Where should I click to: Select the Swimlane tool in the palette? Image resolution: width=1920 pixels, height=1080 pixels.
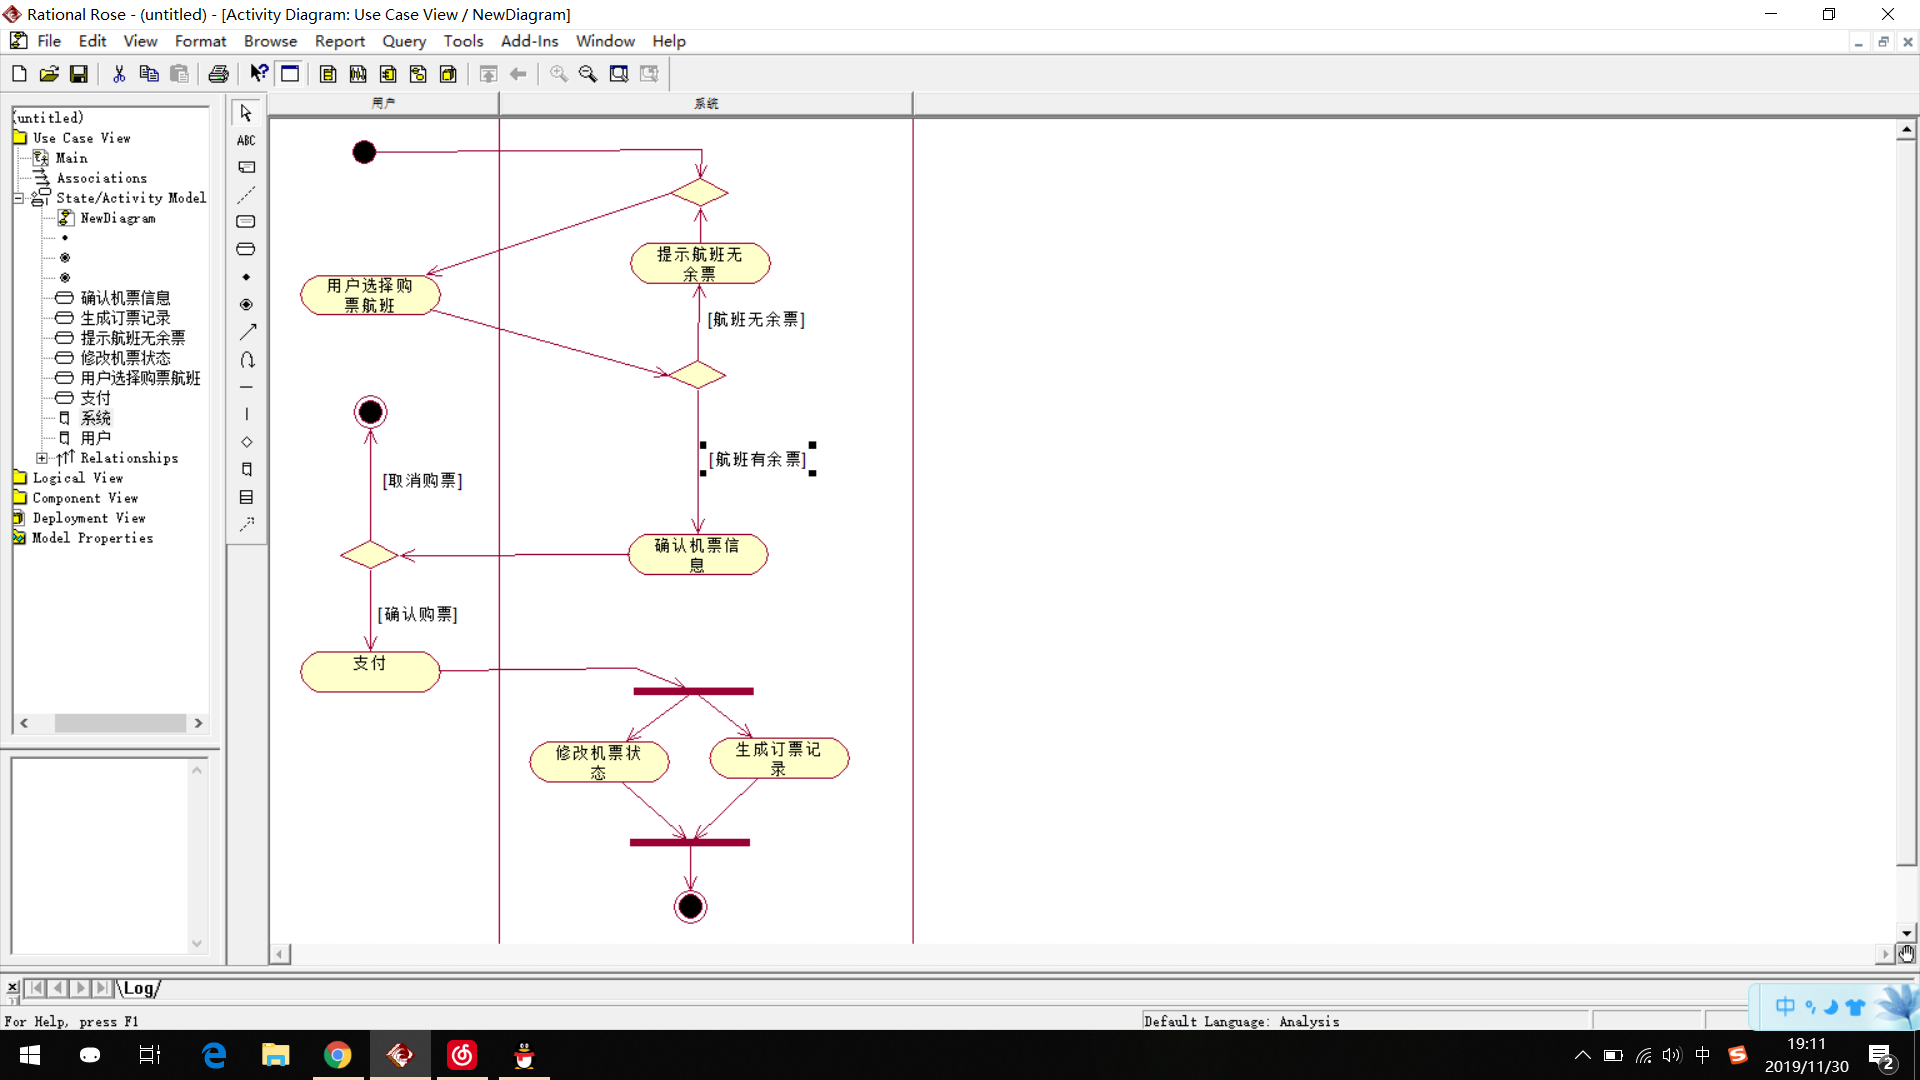[246, 469]
